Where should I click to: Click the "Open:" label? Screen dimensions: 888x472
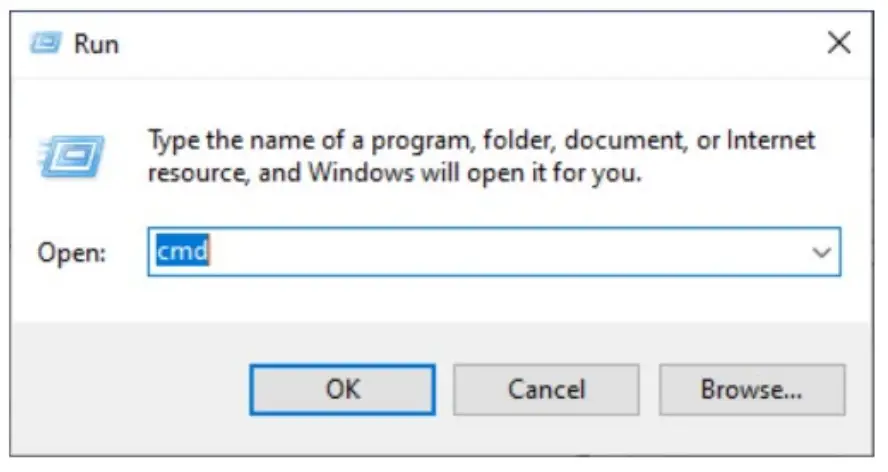coord(71,253)
